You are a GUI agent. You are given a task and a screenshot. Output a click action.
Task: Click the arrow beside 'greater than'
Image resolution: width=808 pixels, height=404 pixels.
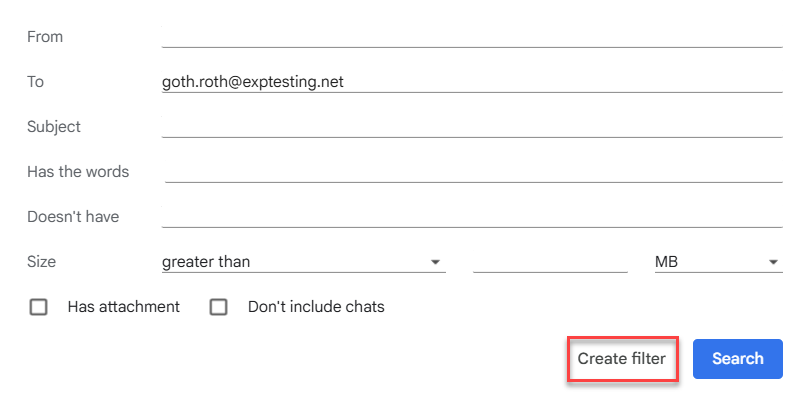click(x=436, y=262)
